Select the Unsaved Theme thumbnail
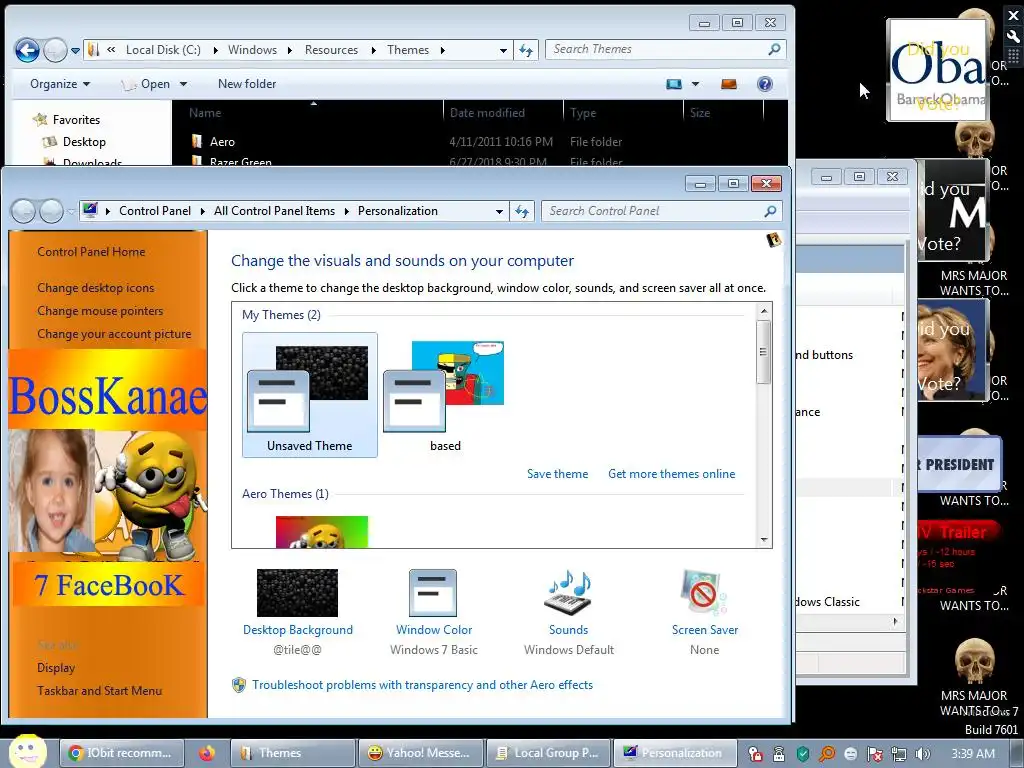Viewport: 1024px width, 768px height. point(310,394)
